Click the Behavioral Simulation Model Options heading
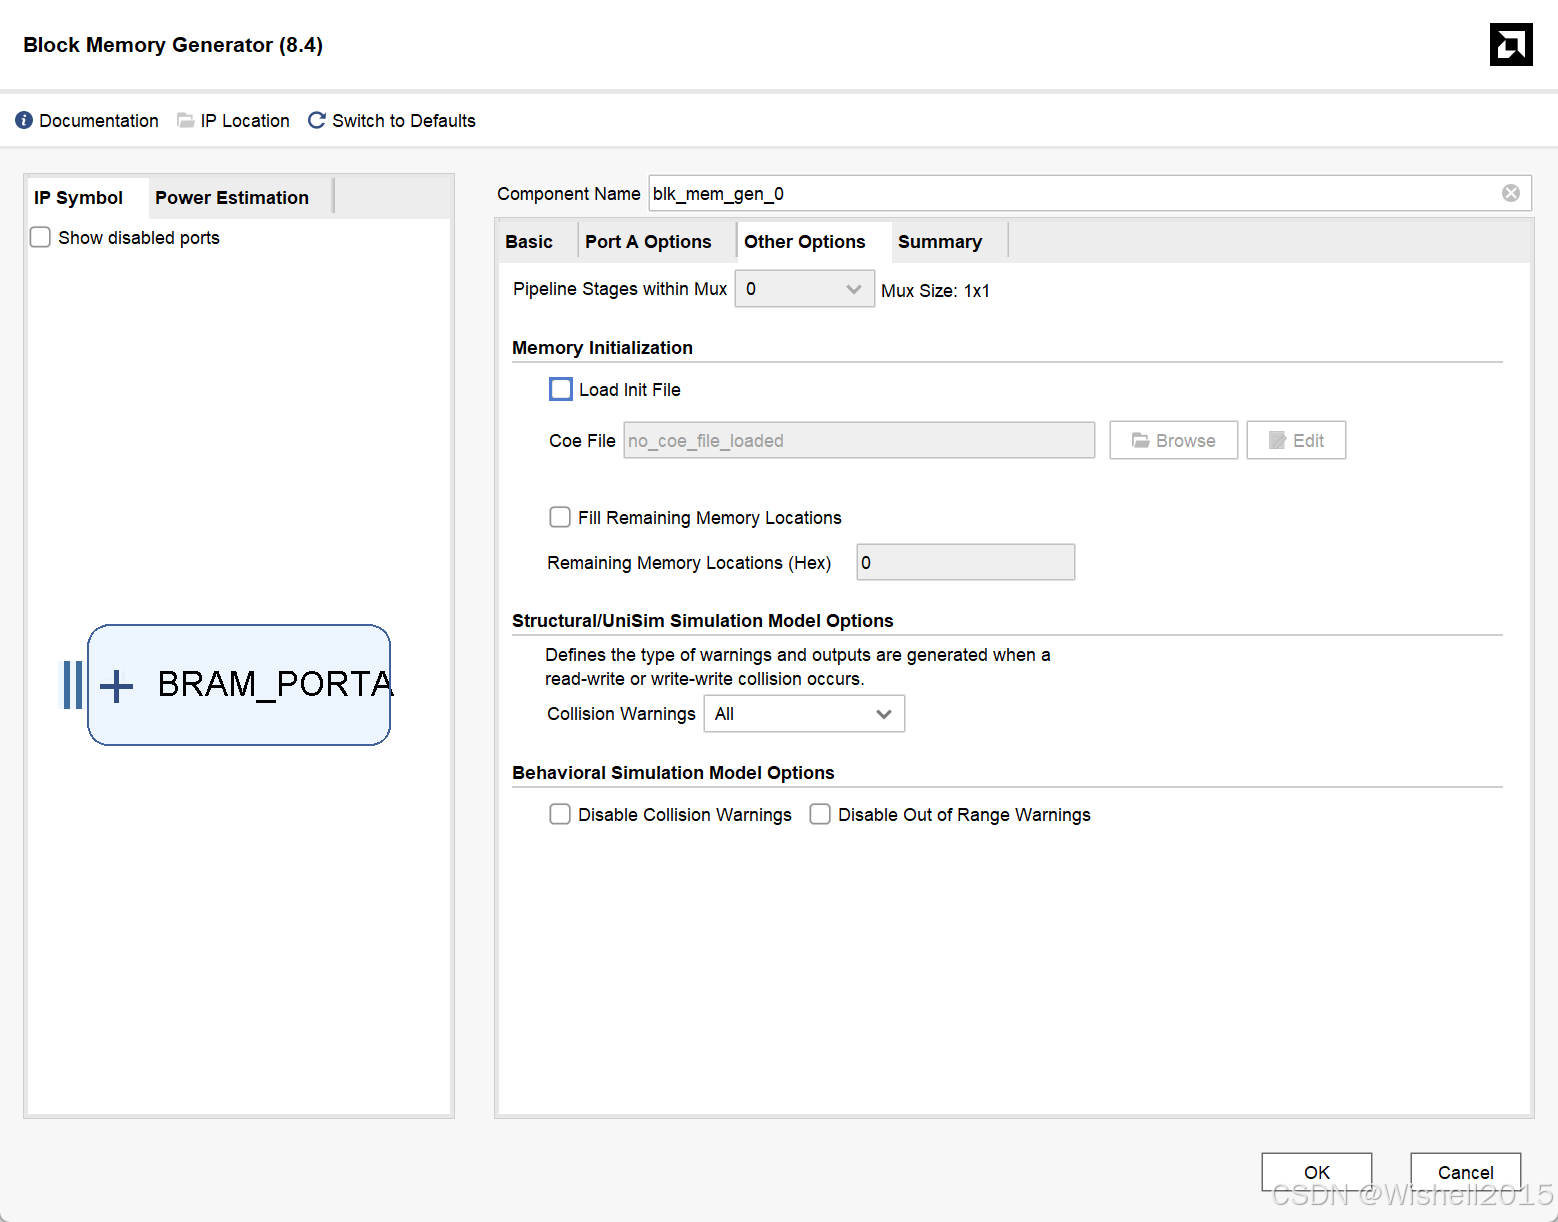Image resolution: width=1558 pixels, height=1222 pixels. [673, 773]
